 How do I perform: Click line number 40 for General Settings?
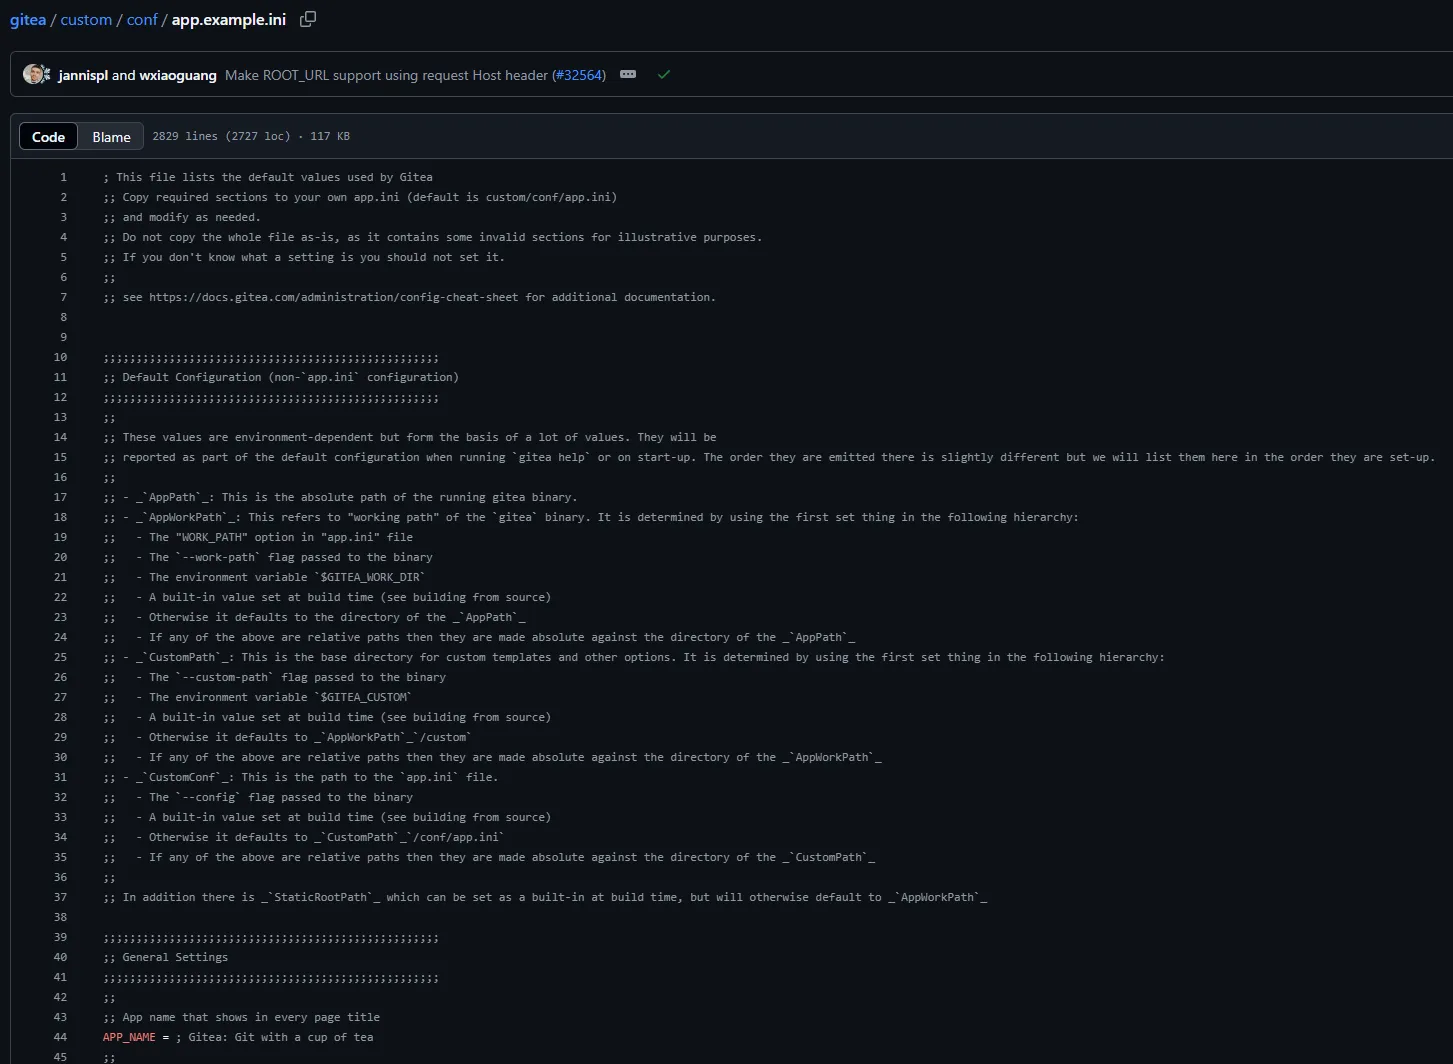click(60, 957)
